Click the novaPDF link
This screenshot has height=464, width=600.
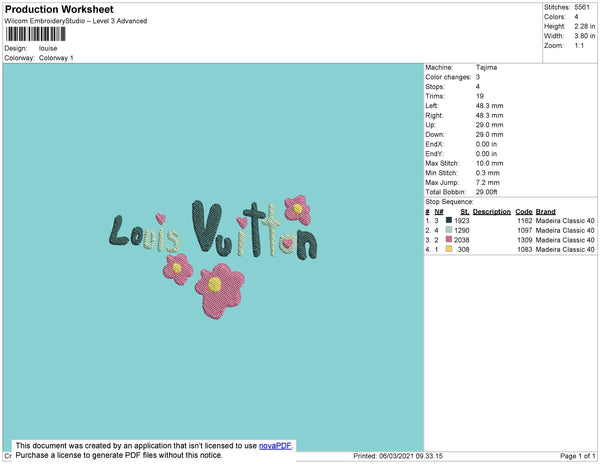click(x=275, y=446)
